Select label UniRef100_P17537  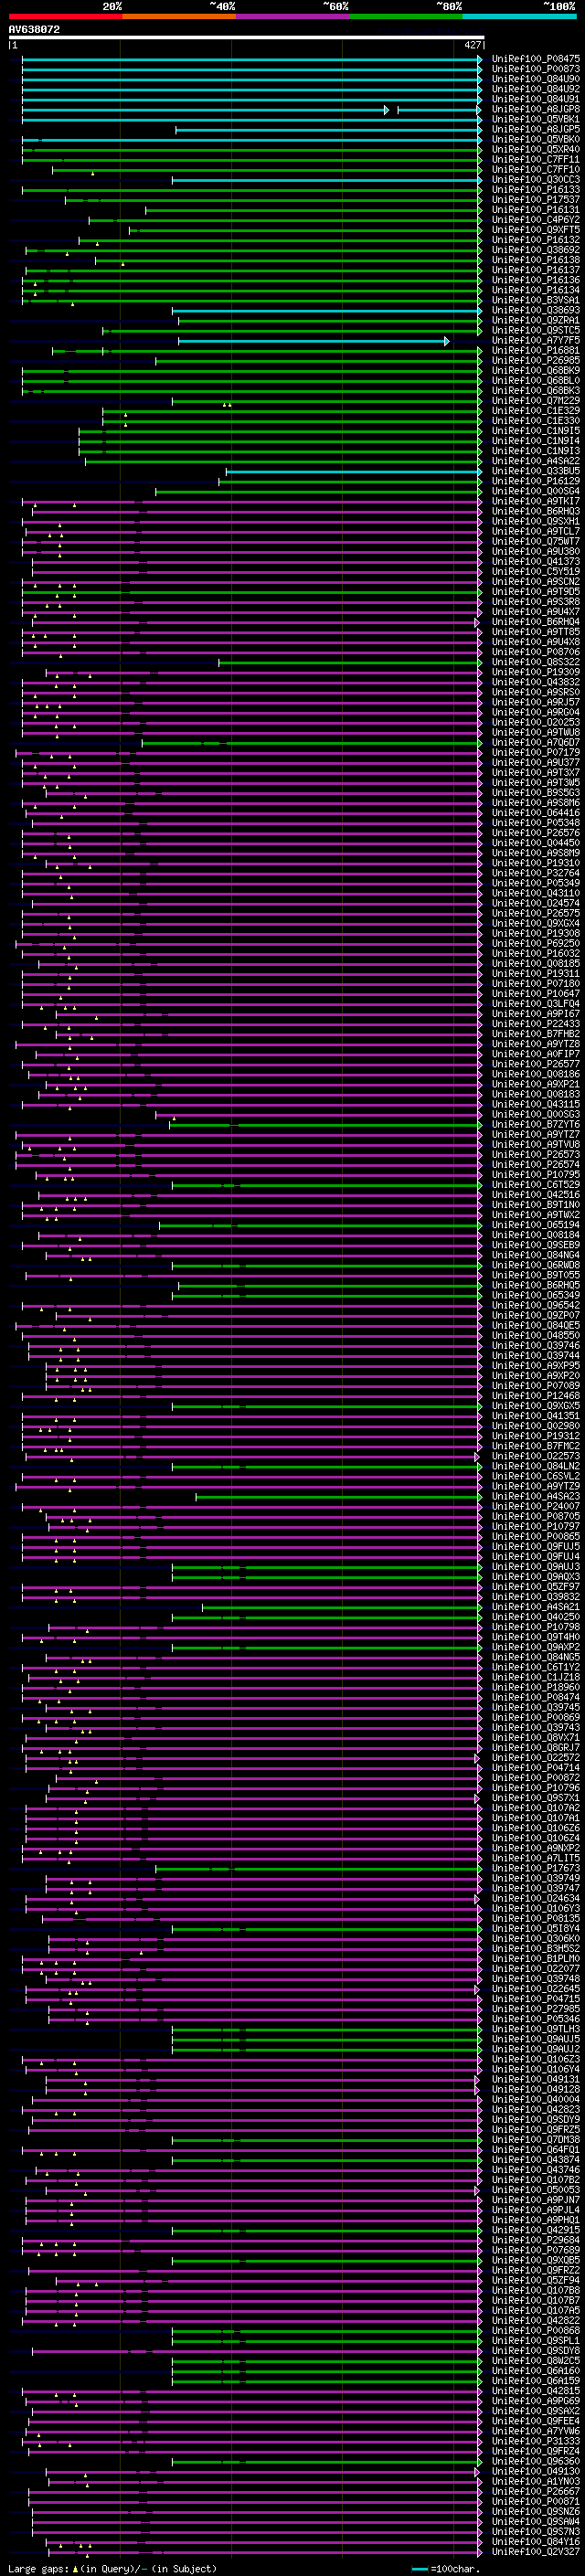(536, 200)
